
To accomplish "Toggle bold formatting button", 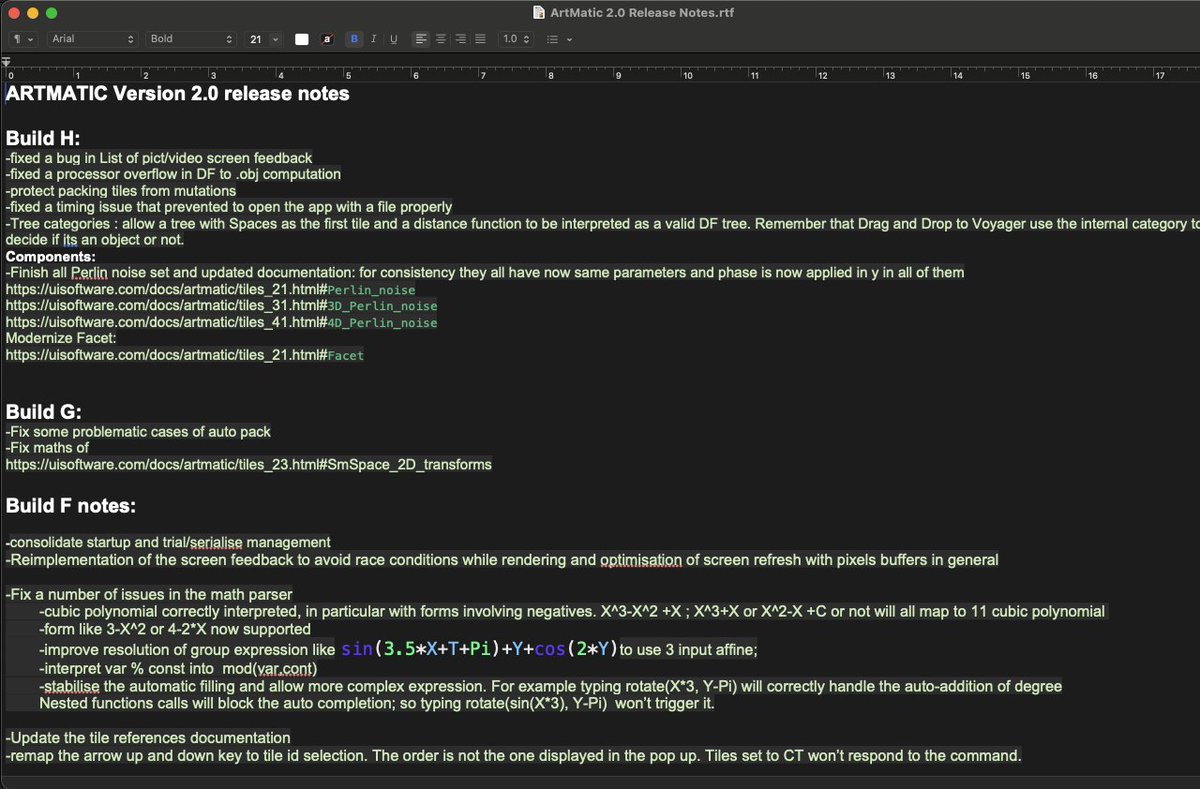I will coord(354,39).
